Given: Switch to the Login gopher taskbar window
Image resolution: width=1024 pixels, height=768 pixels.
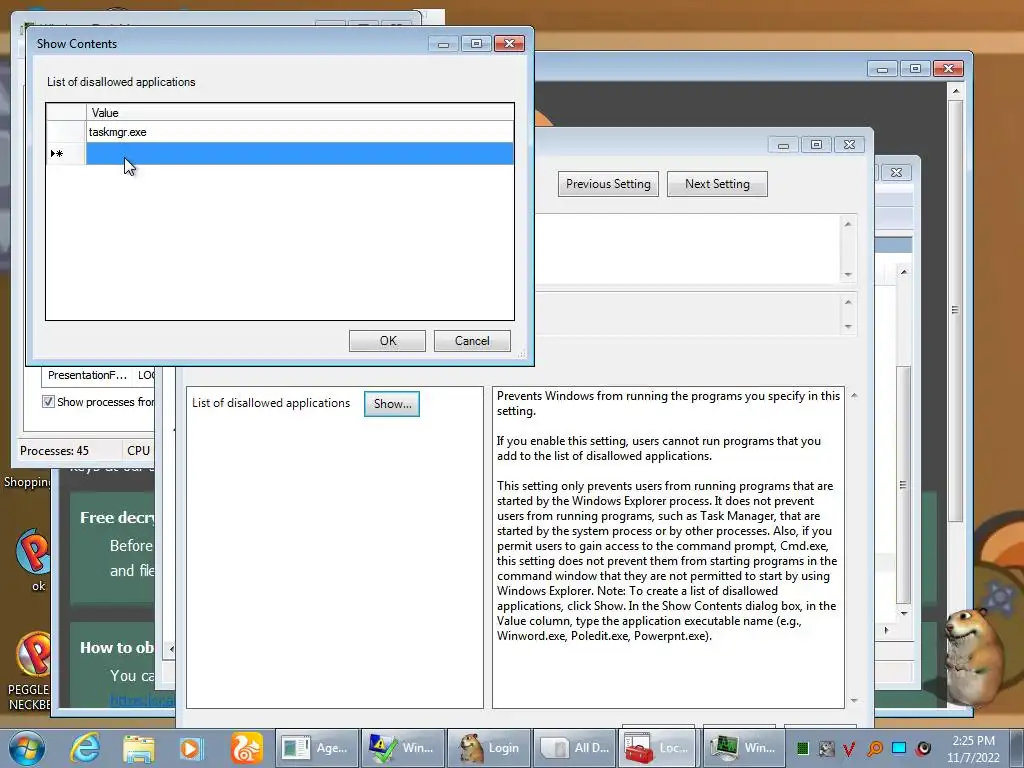Looking at the screenshot, I should click(489, 748).
